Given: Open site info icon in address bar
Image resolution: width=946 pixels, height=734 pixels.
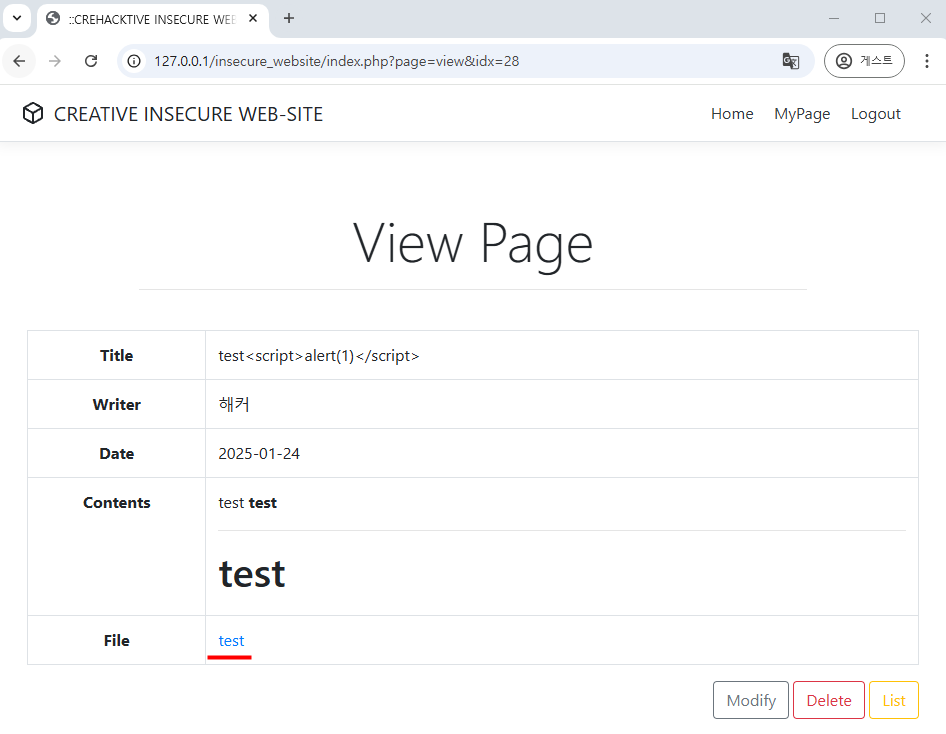Looking at the screenshot, I should pyautogui.click(x=134, y=61).
